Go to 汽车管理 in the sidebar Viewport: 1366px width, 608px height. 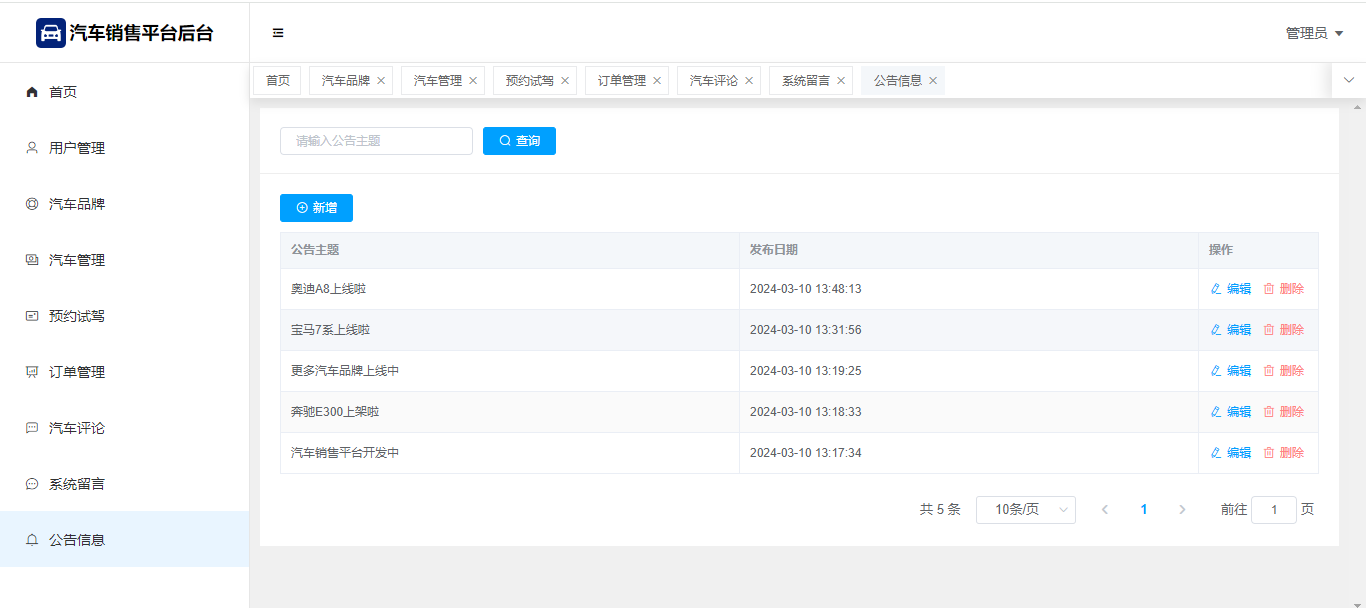77,260
